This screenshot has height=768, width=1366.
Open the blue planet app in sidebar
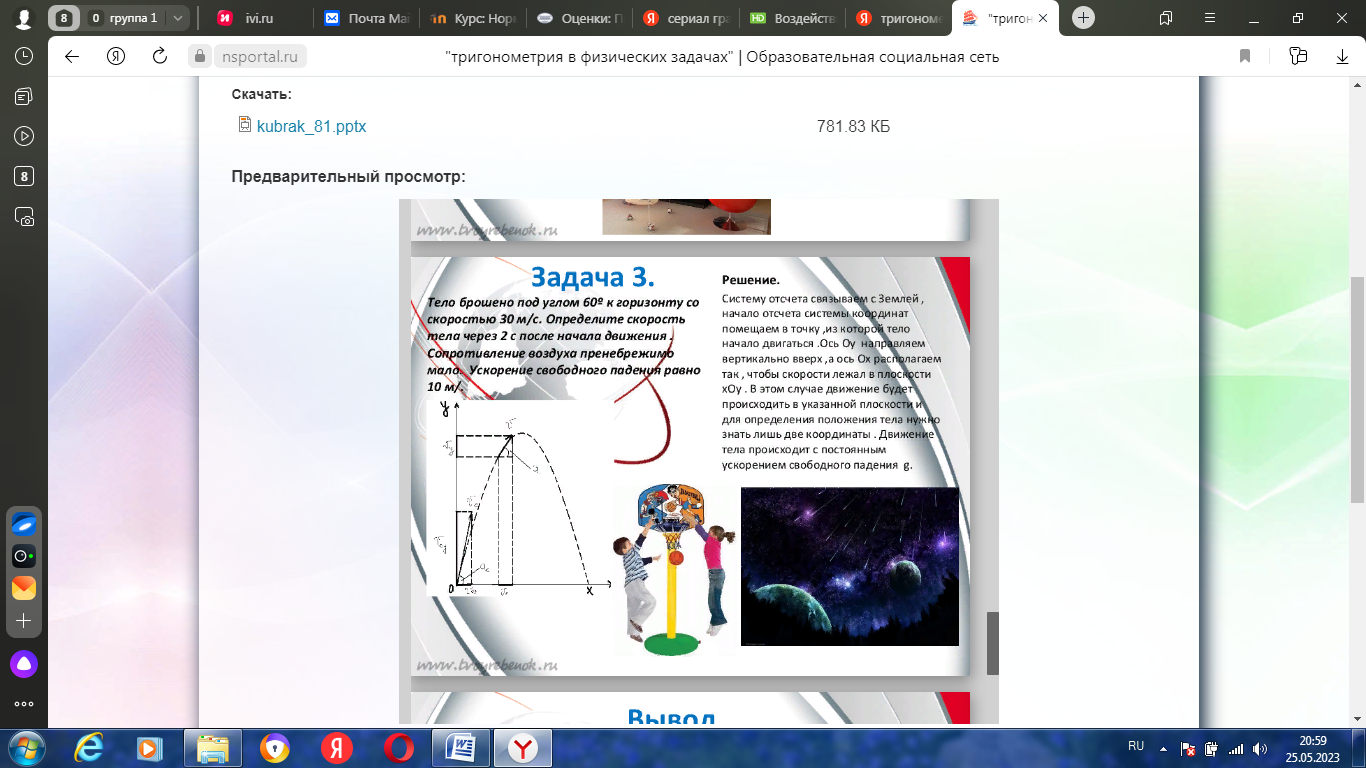coord(24,523)
